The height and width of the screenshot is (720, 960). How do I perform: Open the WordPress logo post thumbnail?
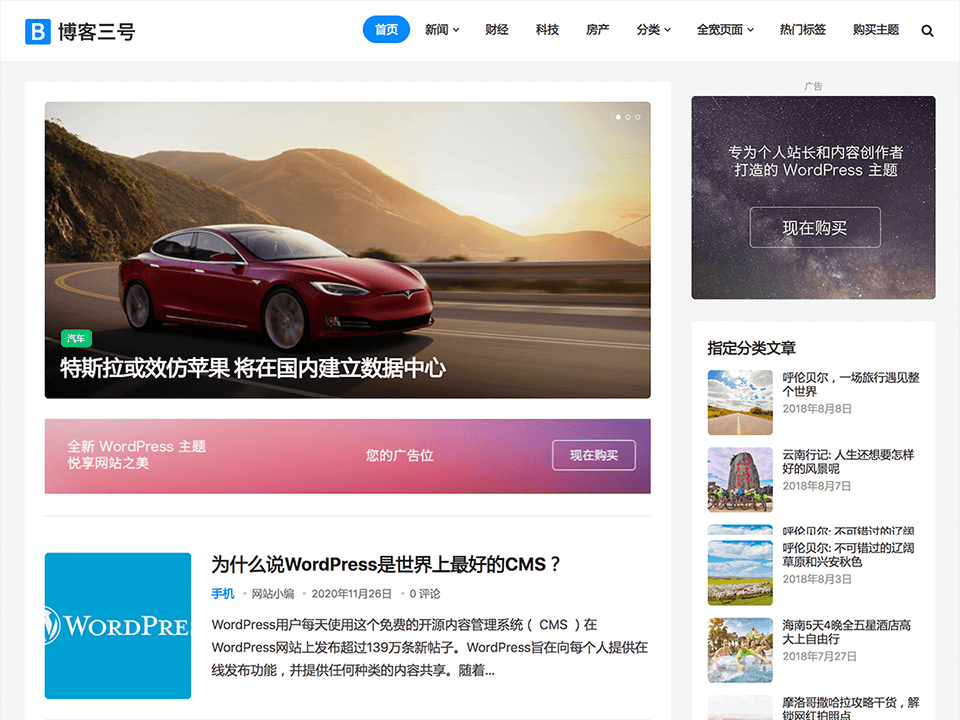point(118,626)
